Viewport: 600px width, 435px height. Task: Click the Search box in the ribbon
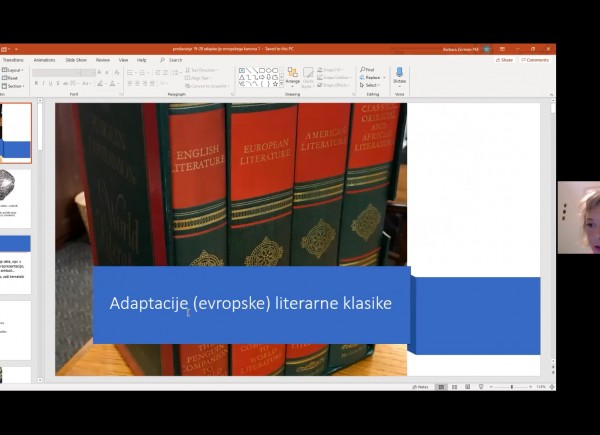coord(171,60)
